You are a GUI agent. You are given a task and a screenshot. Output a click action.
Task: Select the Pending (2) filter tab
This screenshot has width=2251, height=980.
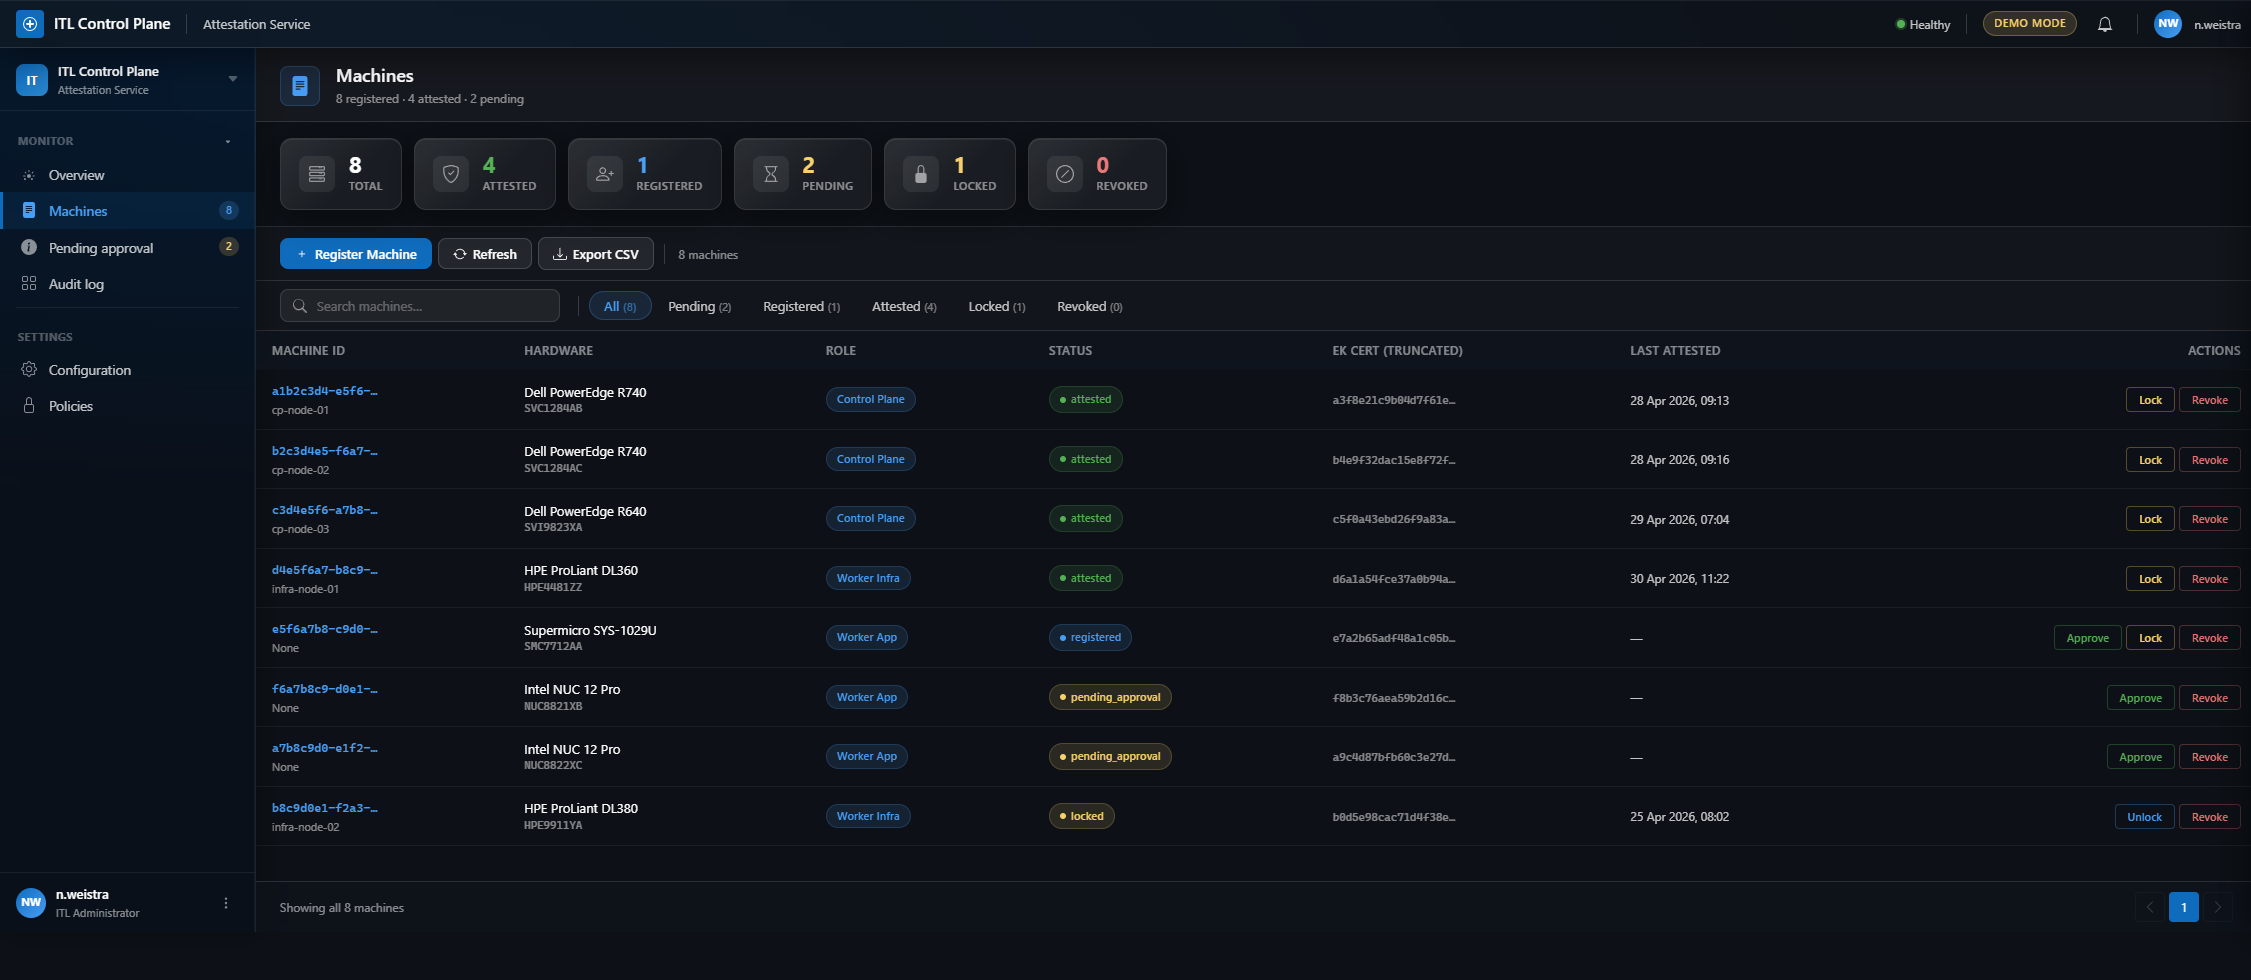pyautogui.click(x=699, y=306)
